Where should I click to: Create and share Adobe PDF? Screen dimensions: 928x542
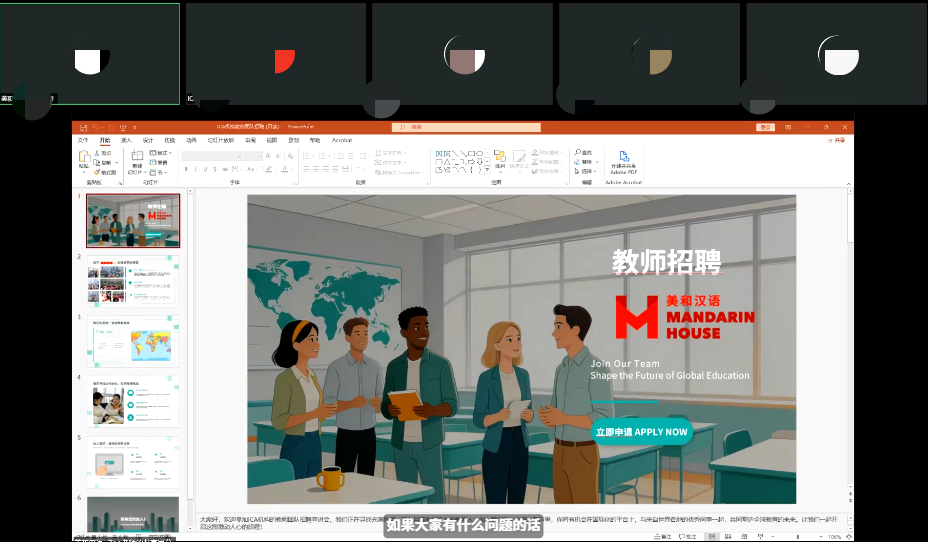coord(624,163)
